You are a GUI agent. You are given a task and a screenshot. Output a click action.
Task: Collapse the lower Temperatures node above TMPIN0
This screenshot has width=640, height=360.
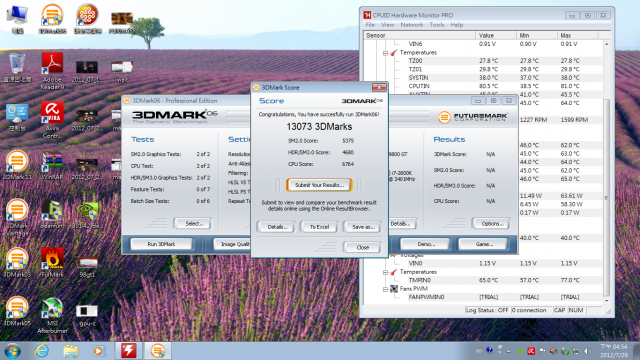385,272
